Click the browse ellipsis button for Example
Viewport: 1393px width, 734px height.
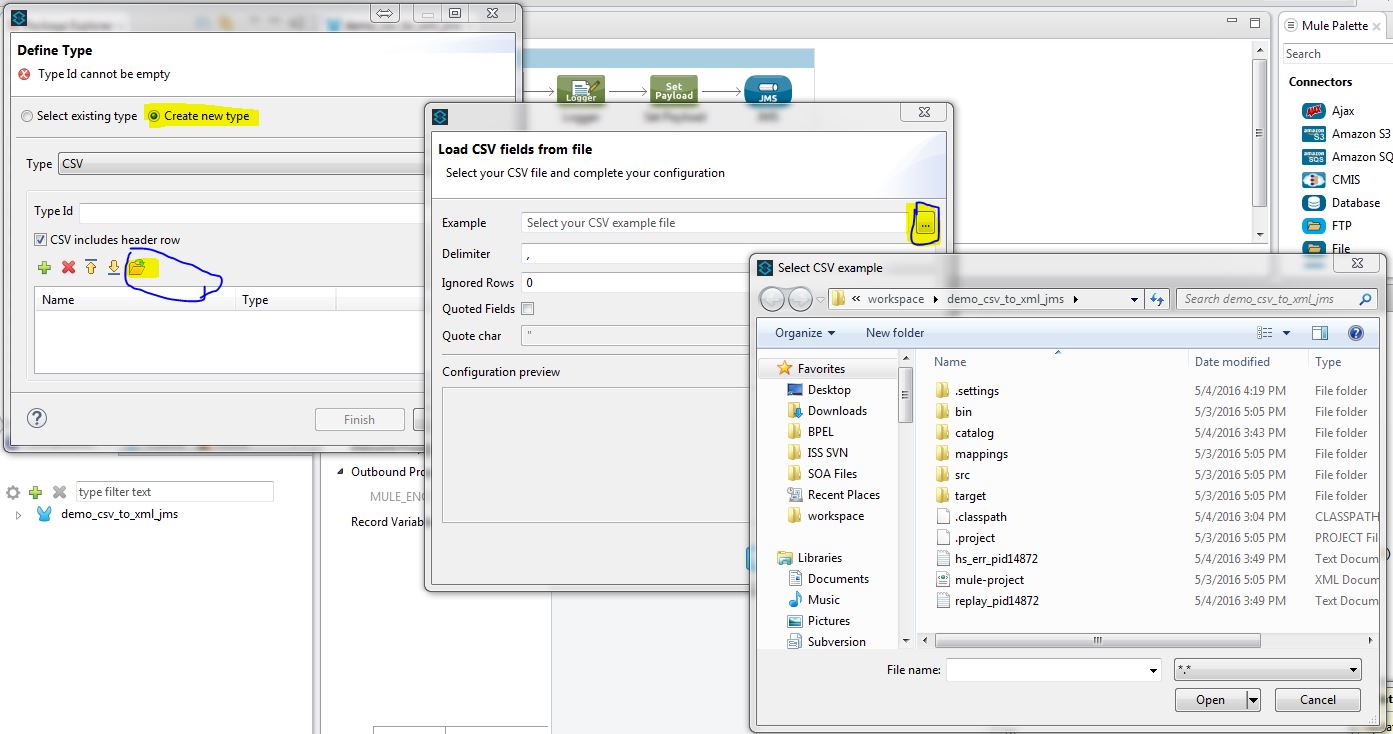[925, 226]
